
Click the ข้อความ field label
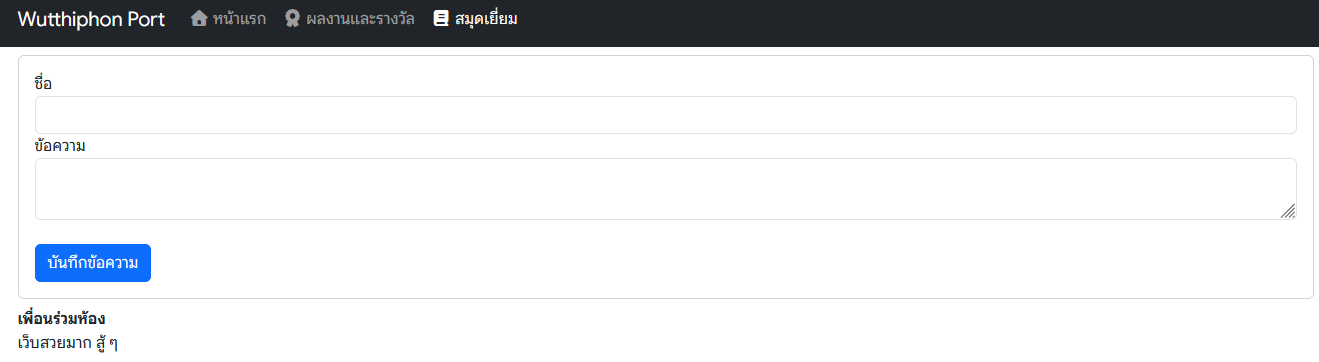(x=60, y=146)
